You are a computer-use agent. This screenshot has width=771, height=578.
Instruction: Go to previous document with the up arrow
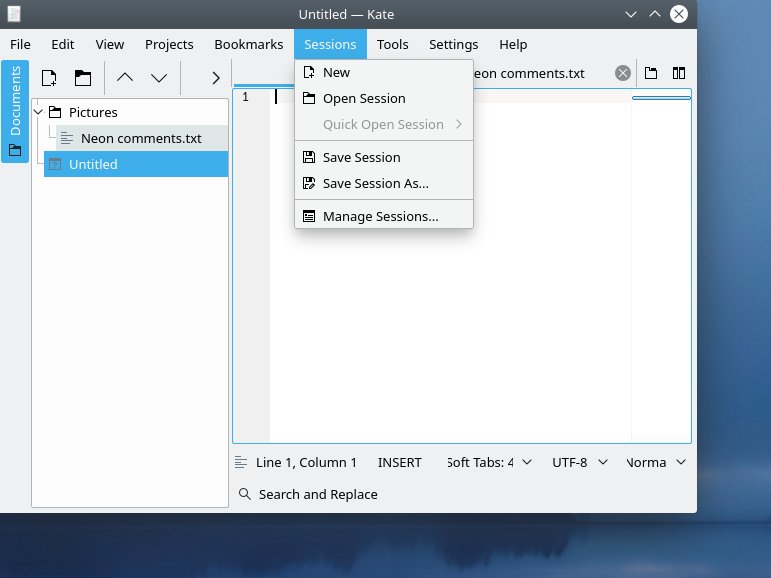pos(125,78)
